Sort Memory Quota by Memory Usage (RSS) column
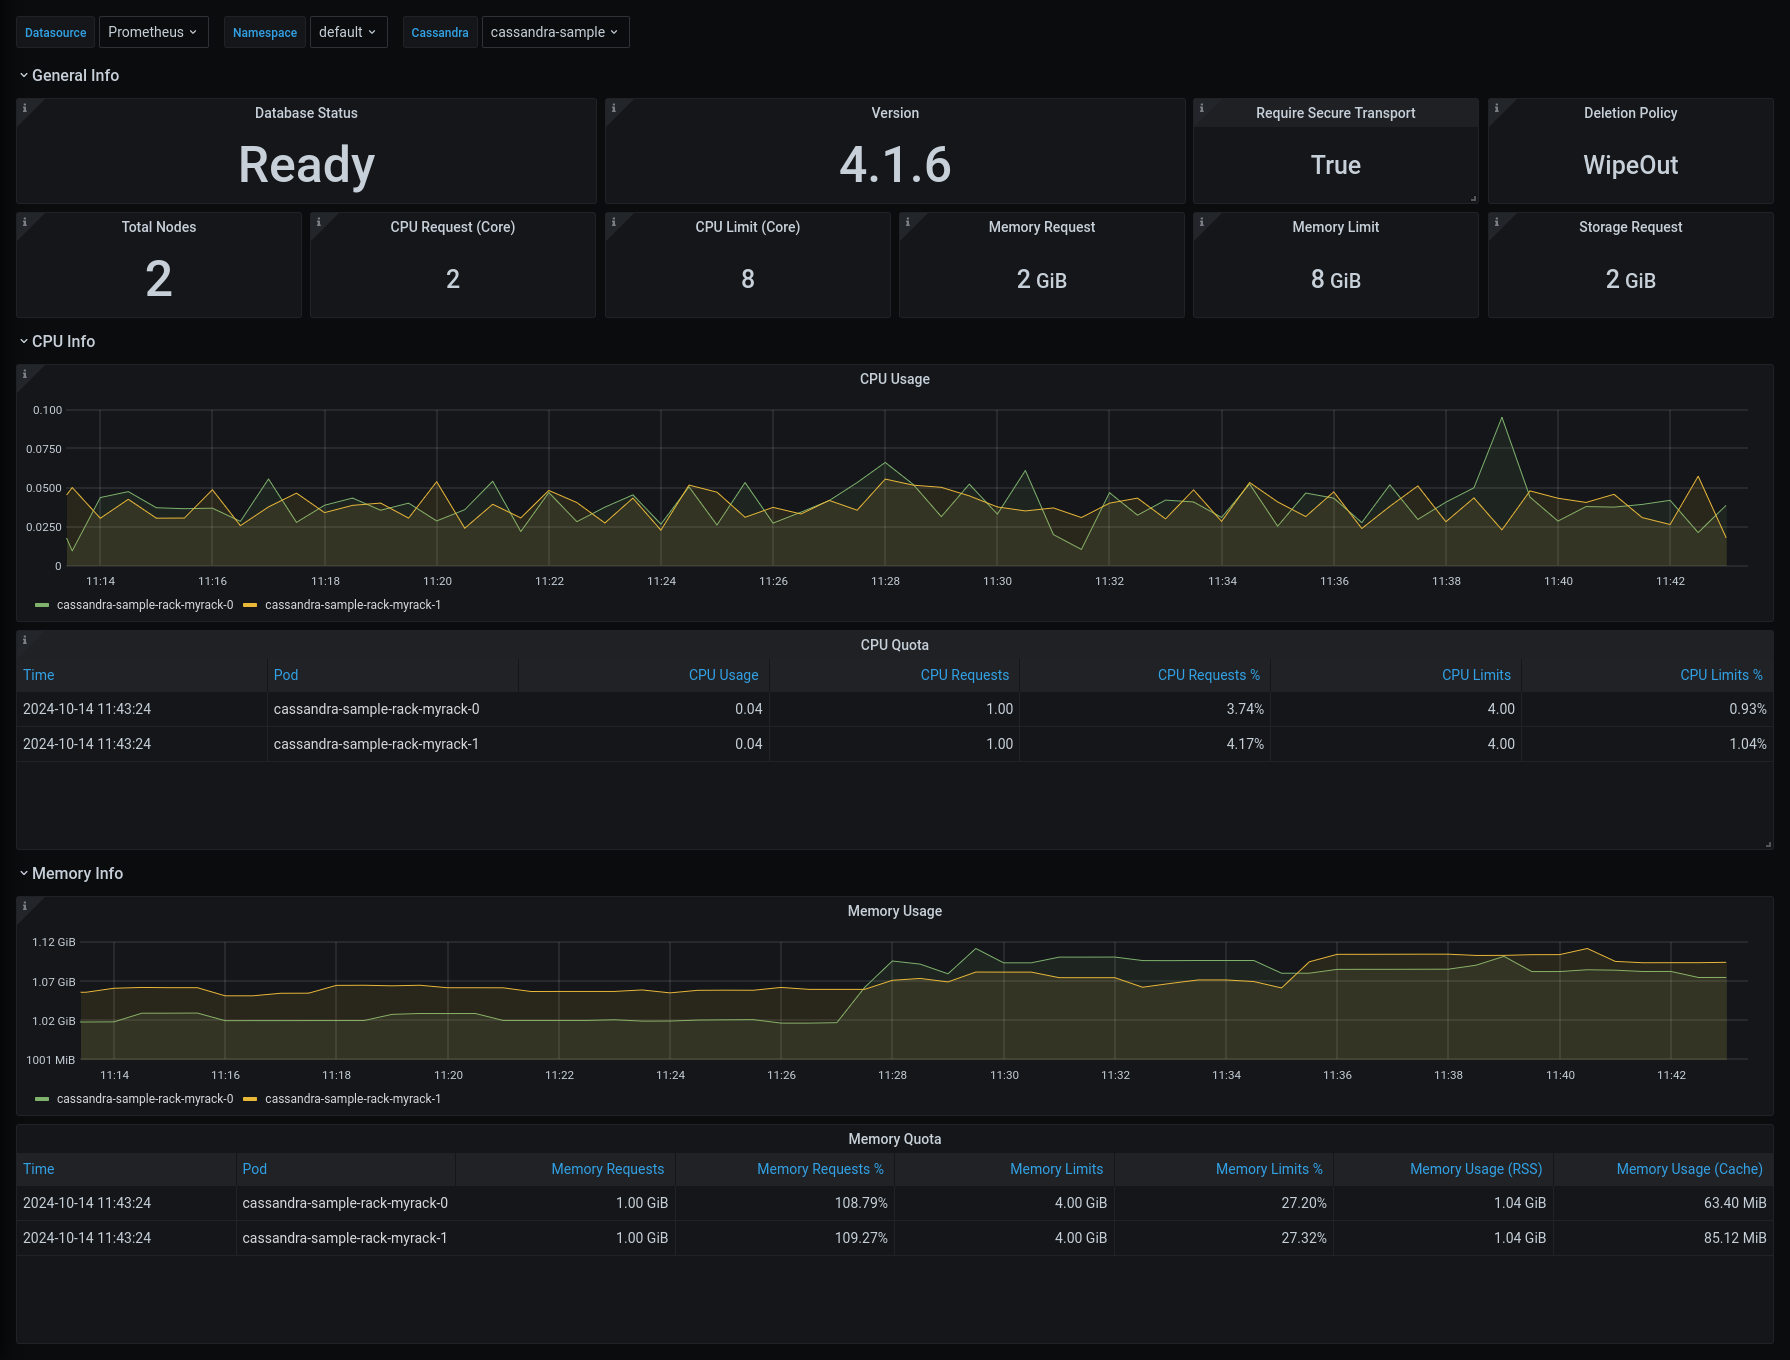The width and height of the screenshot is (1790, 1360). (x=1475, y=1168)
